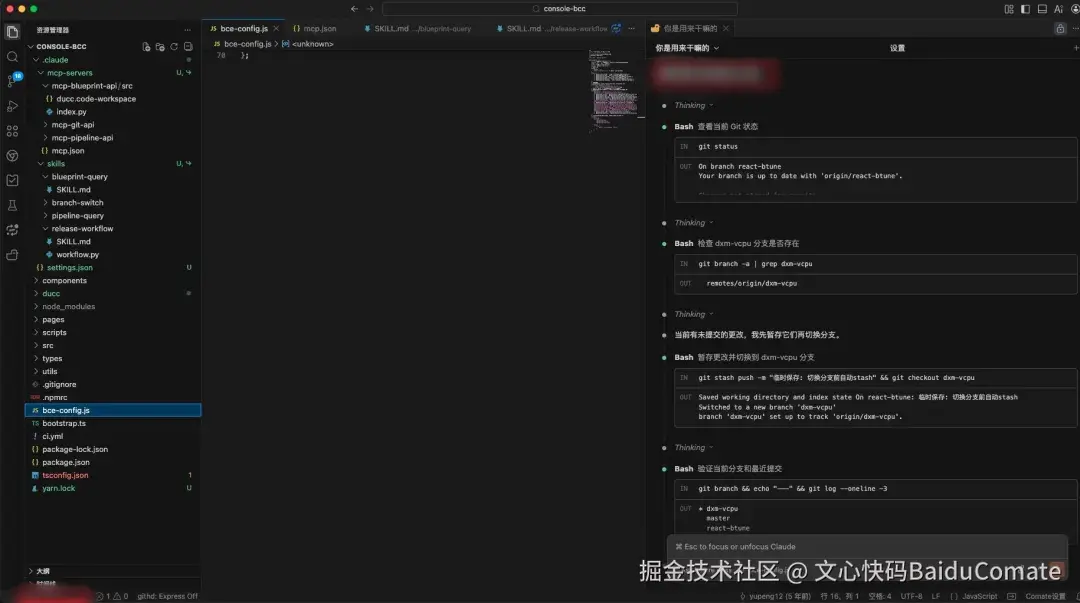1080x603 pixels.
Task: Open bootstrap.ts in explorer
Action: pyautogui.click(x=64, y=424)
